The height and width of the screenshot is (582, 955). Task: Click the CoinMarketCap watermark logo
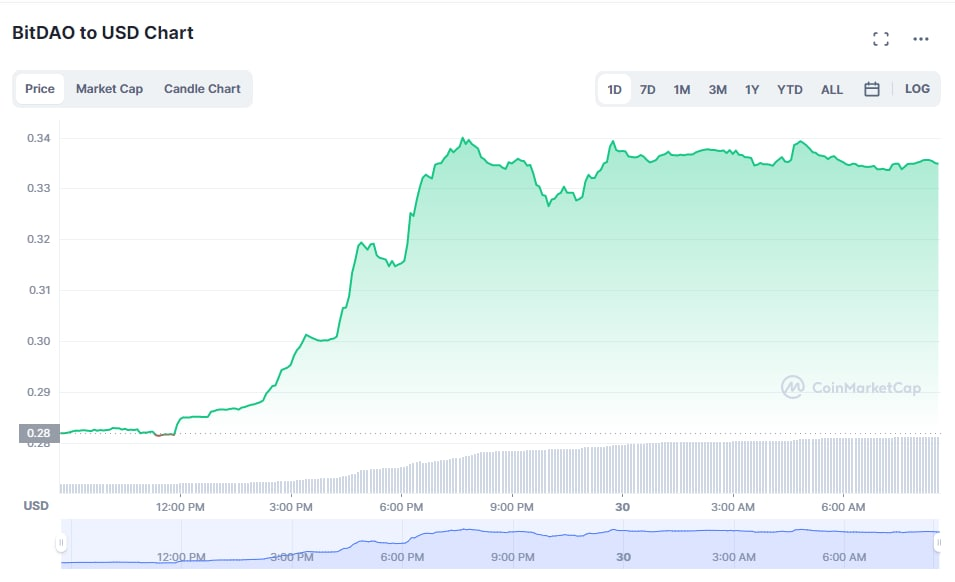click(x=851, y=387)
